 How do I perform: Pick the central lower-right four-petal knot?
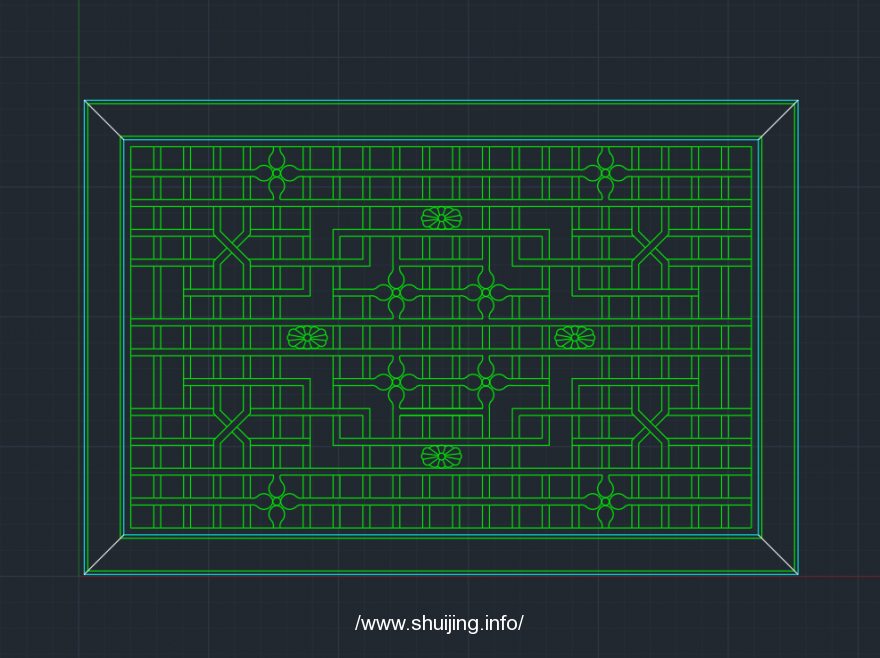click(486, 382)
